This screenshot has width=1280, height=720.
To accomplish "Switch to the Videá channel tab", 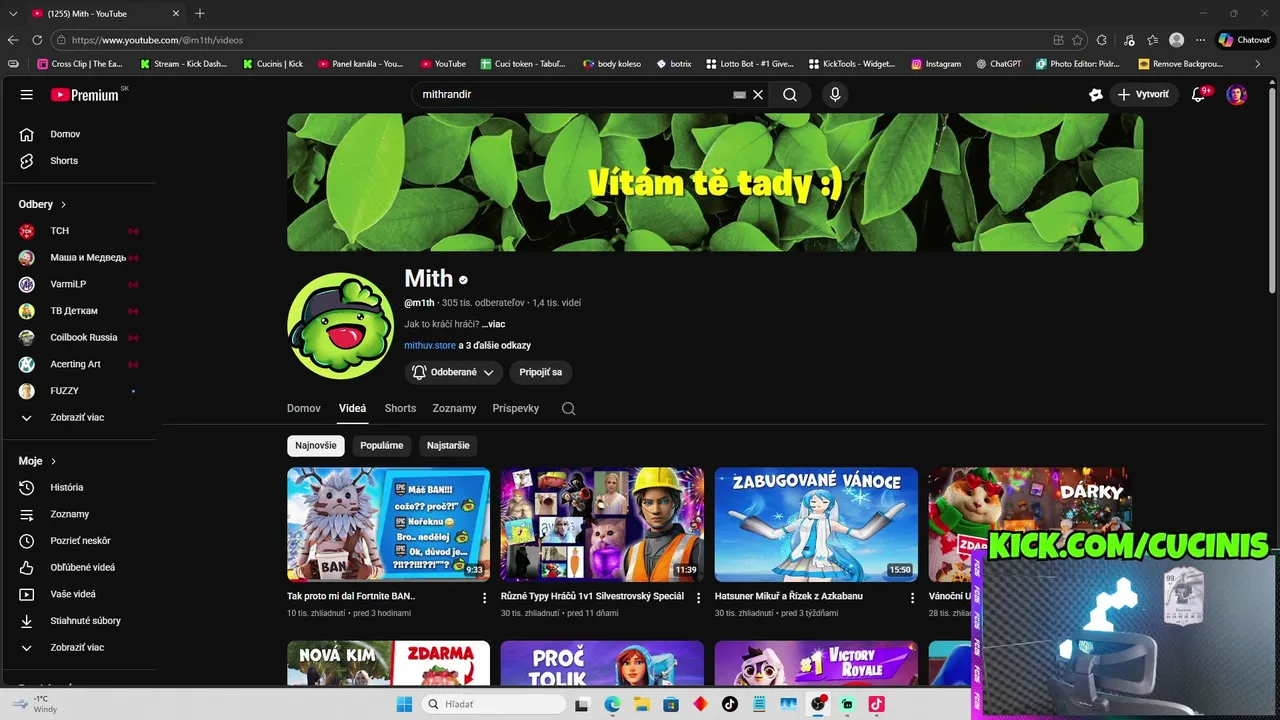I will 352,408.
